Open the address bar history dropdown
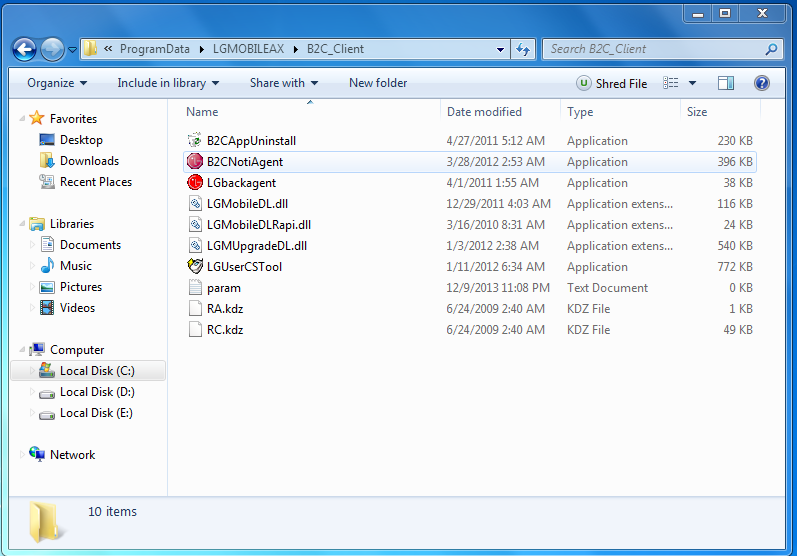The width and height of the screenshot is (797, 556). pos(500,49)
